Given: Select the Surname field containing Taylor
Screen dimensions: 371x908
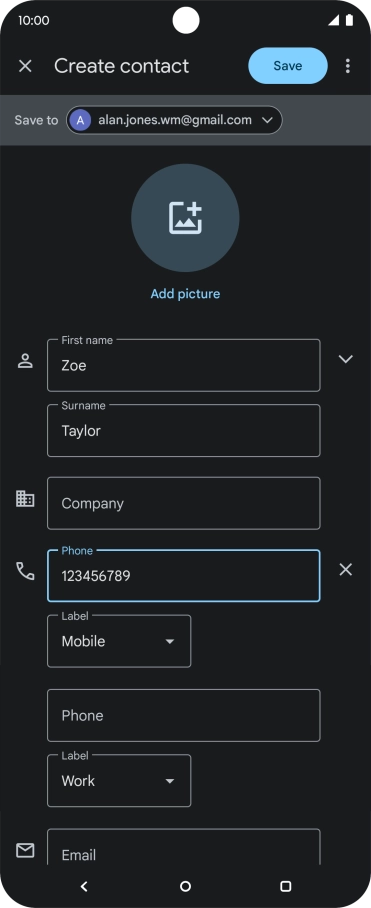Looking at the screenshot, I should 183,430.
